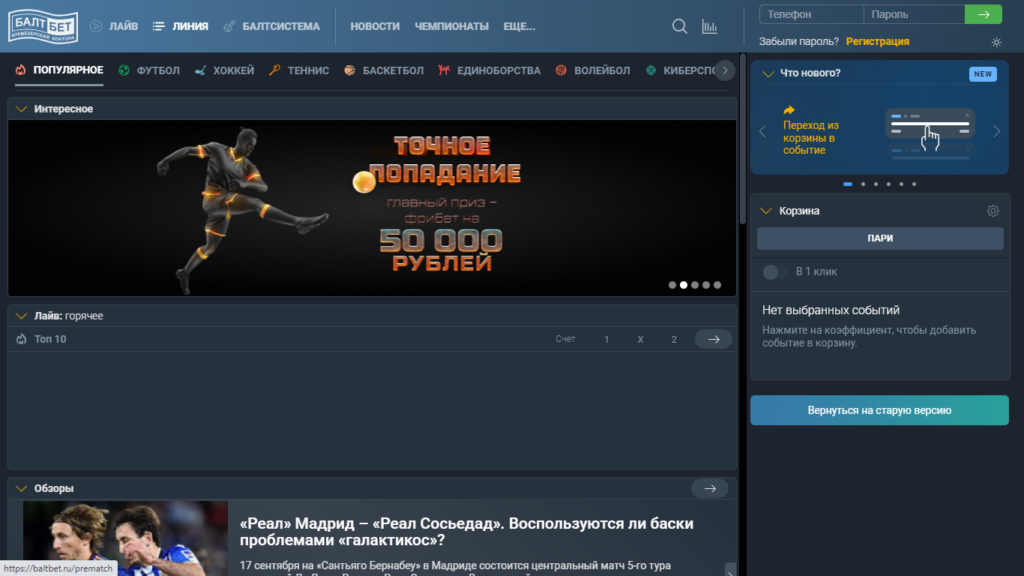Open all live events arrow
Viewport: 1024px width, 576px height.
[x=713, y=339]
